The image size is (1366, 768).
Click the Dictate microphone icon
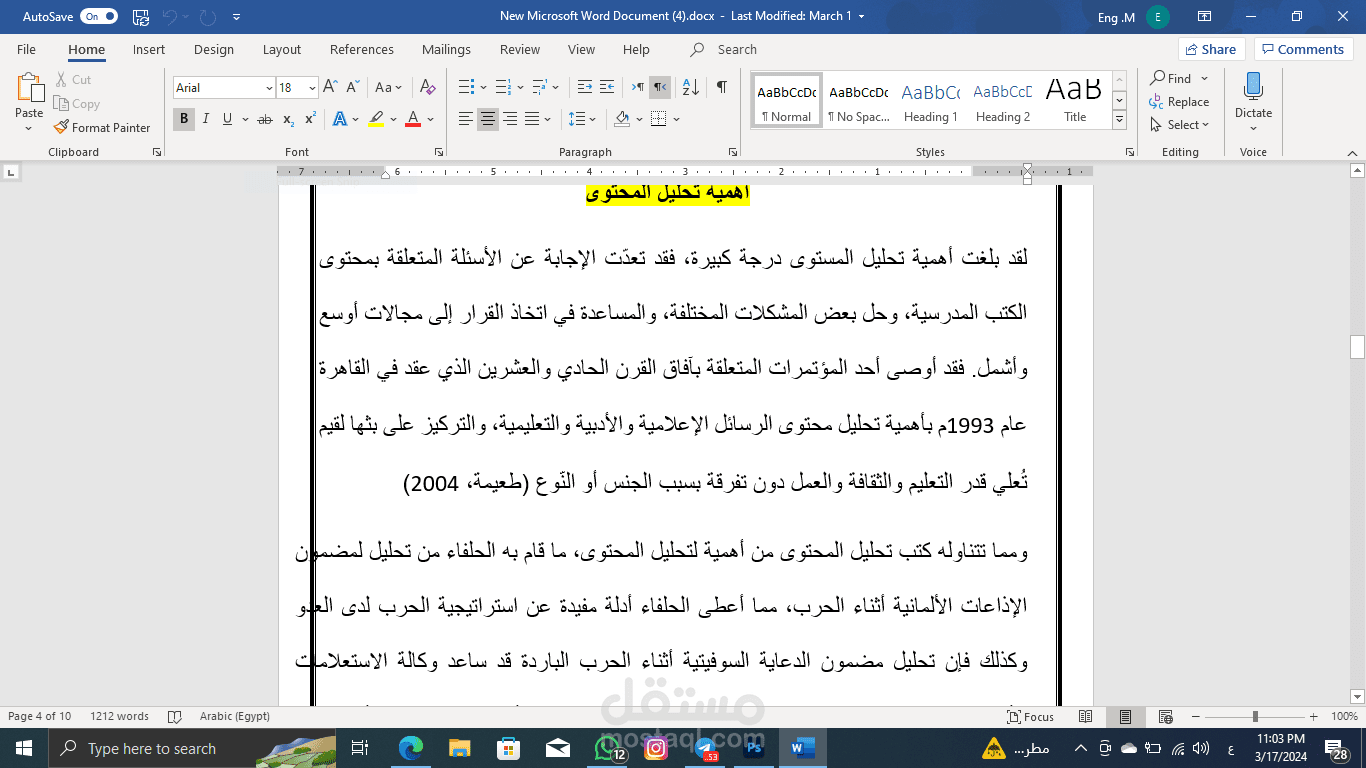tap(1253, 88)
